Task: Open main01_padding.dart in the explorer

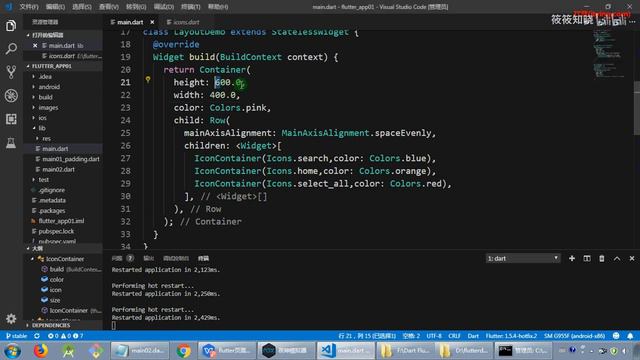Action: (x=71, y=159)
